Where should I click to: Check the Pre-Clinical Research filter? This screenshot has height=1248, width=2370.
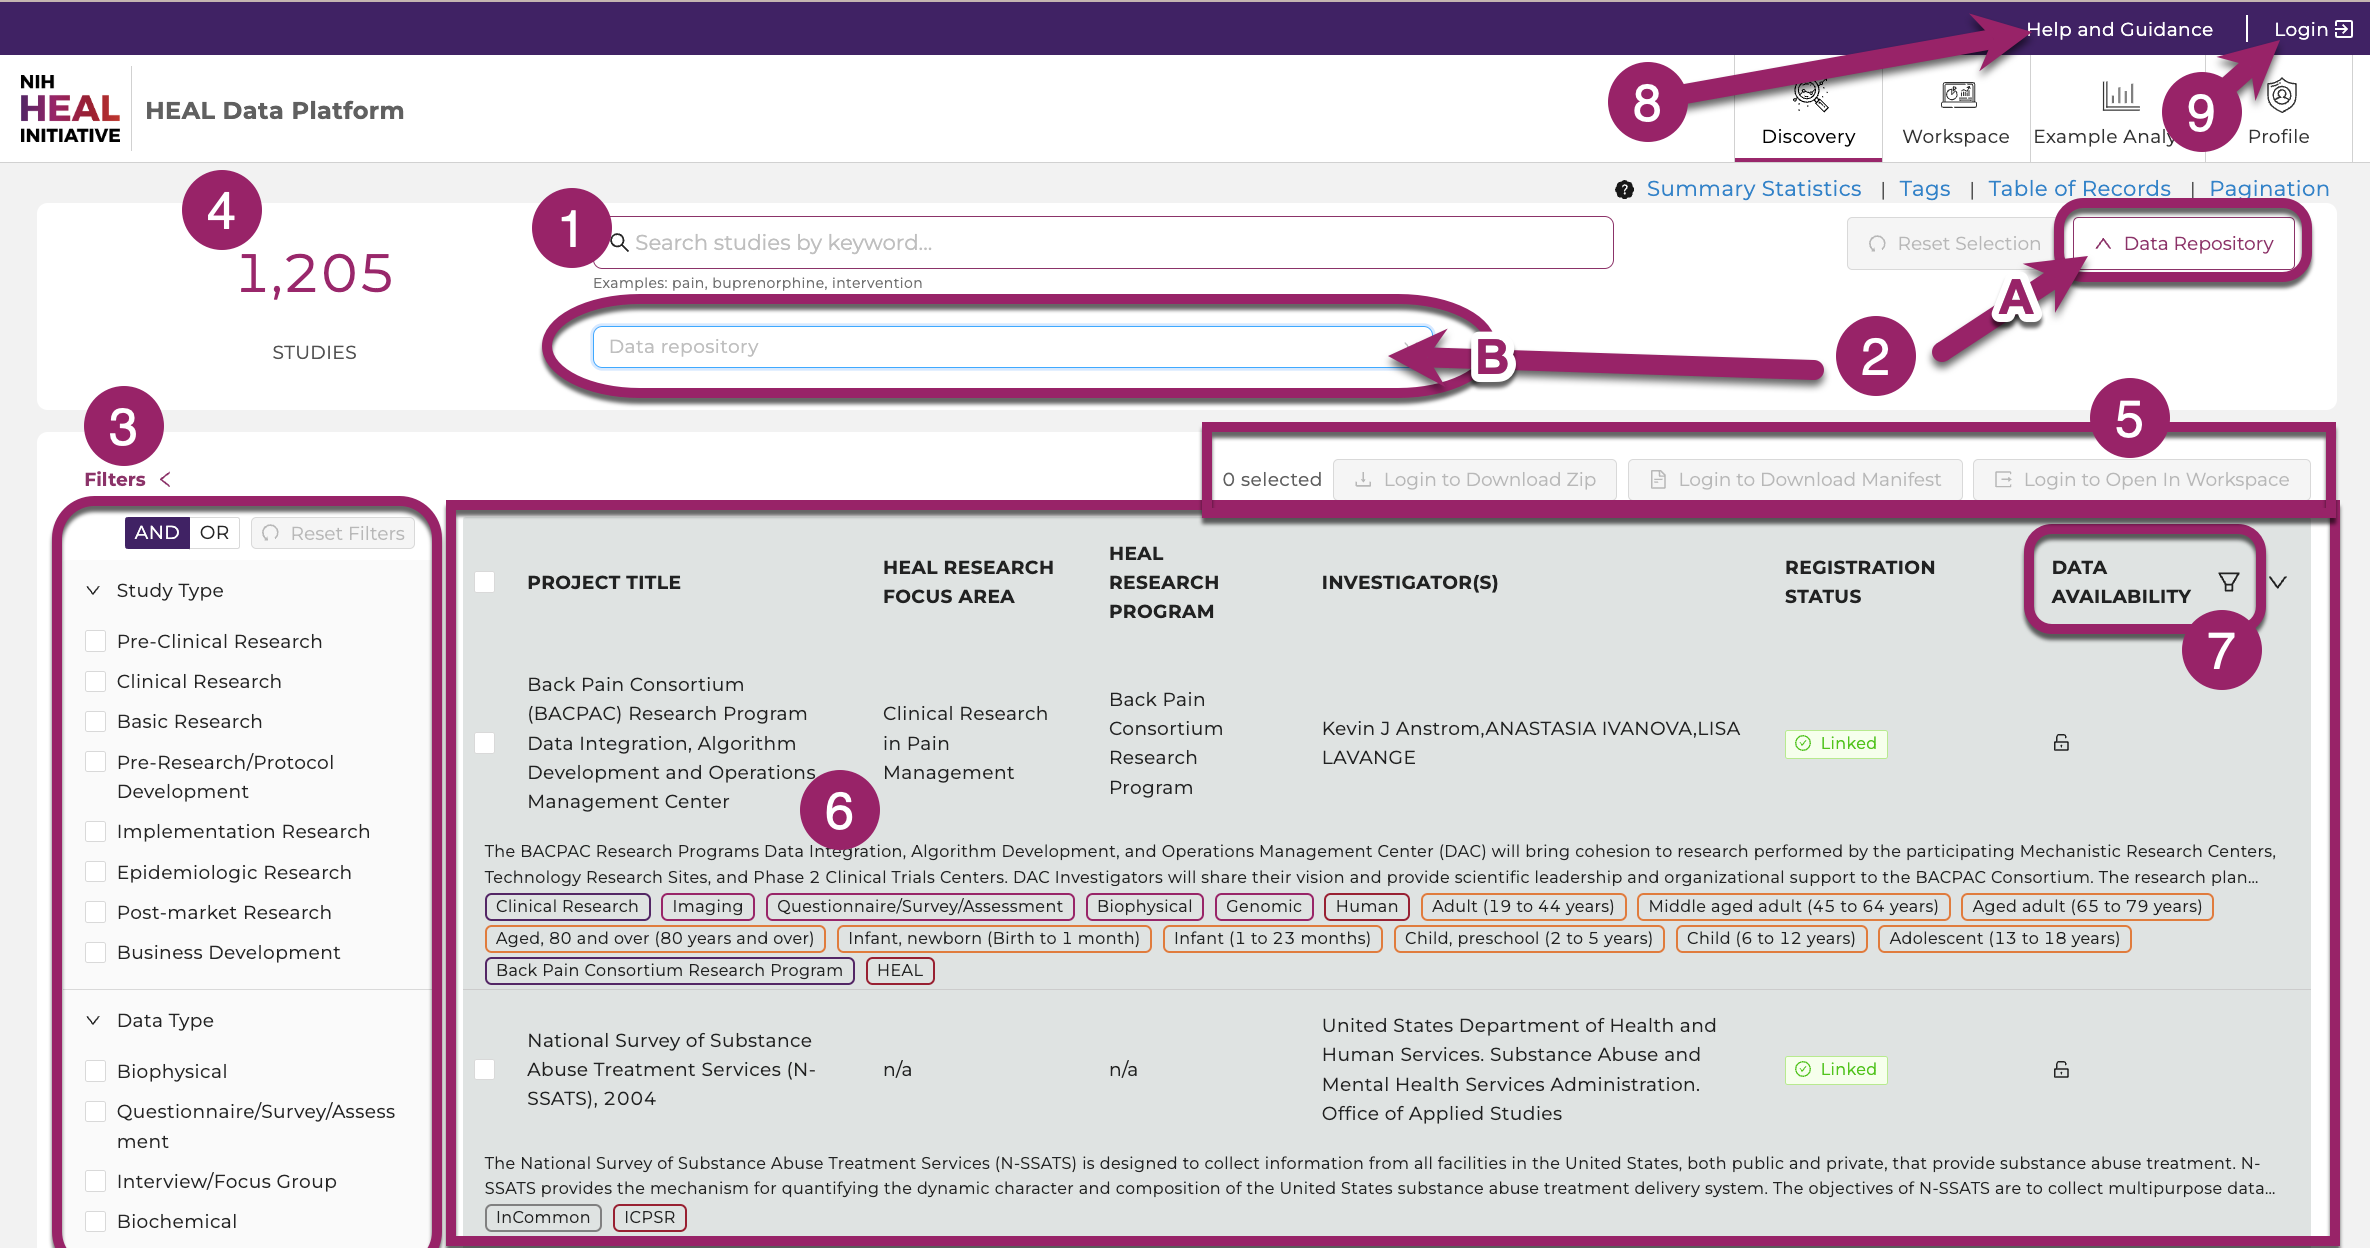point(96,641)
